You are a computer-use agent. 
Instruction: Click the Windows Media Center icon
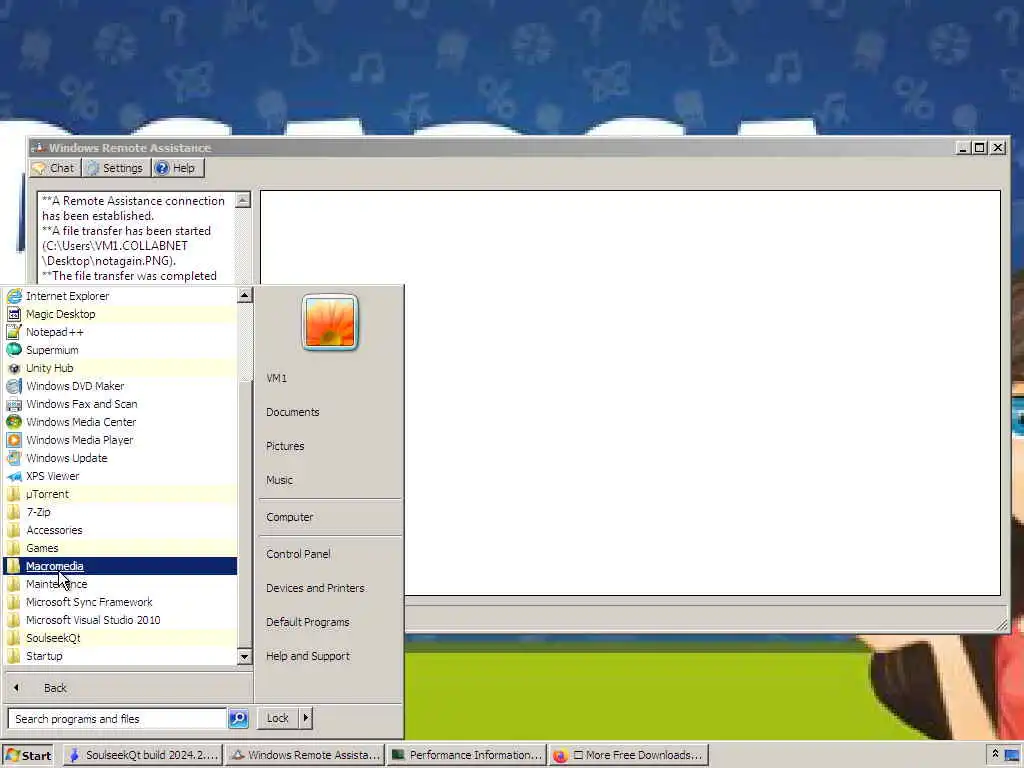tap(14, 422)
